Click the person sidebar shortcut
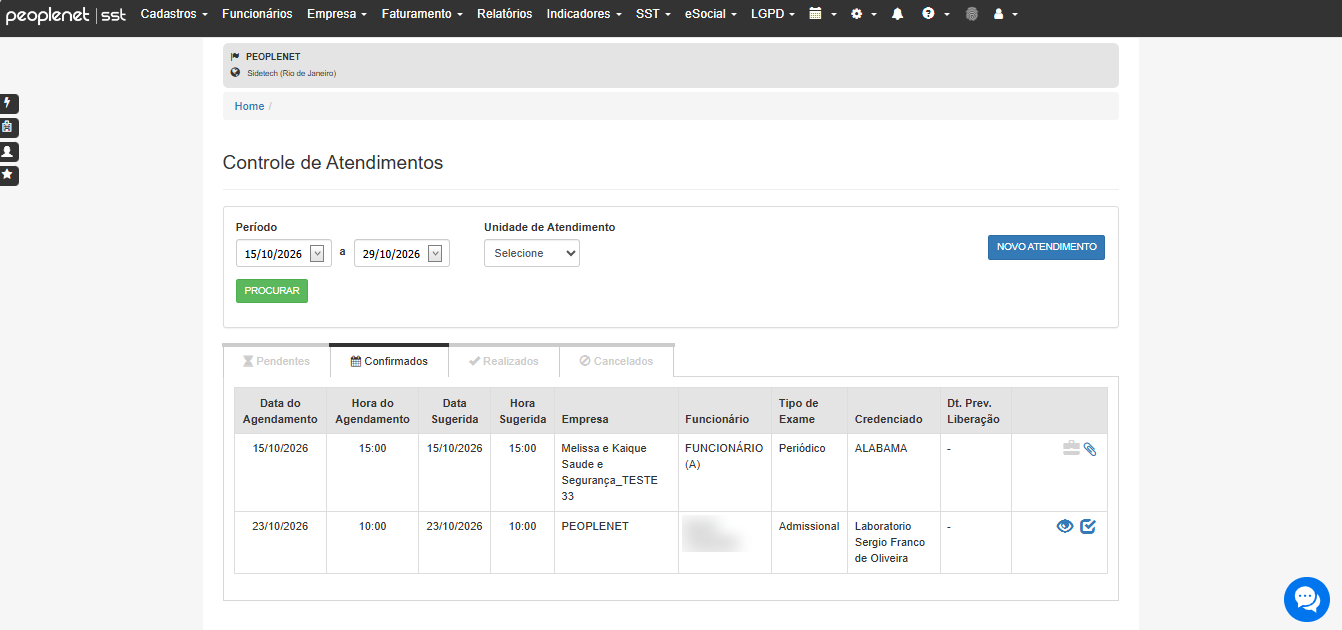Viewport: 1342px width, 630px height. coord(8,151)
